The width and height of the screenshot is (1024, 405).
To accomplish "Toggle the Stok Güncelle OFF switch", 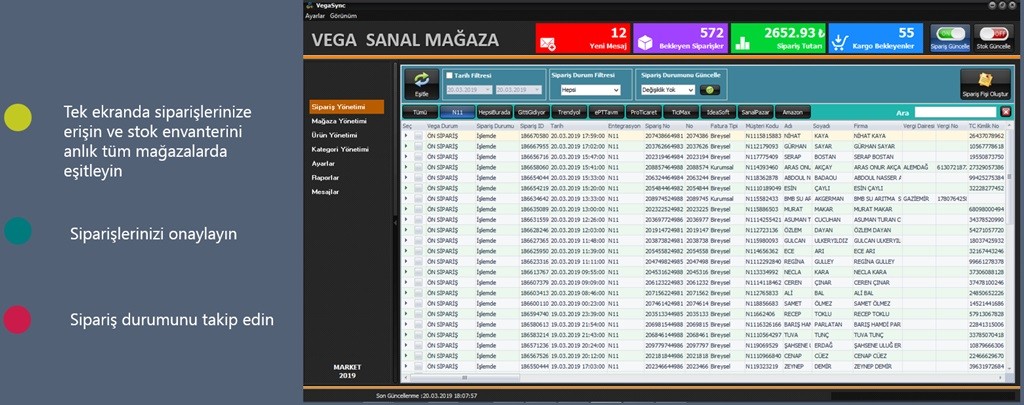I will (x=993, y=34).
